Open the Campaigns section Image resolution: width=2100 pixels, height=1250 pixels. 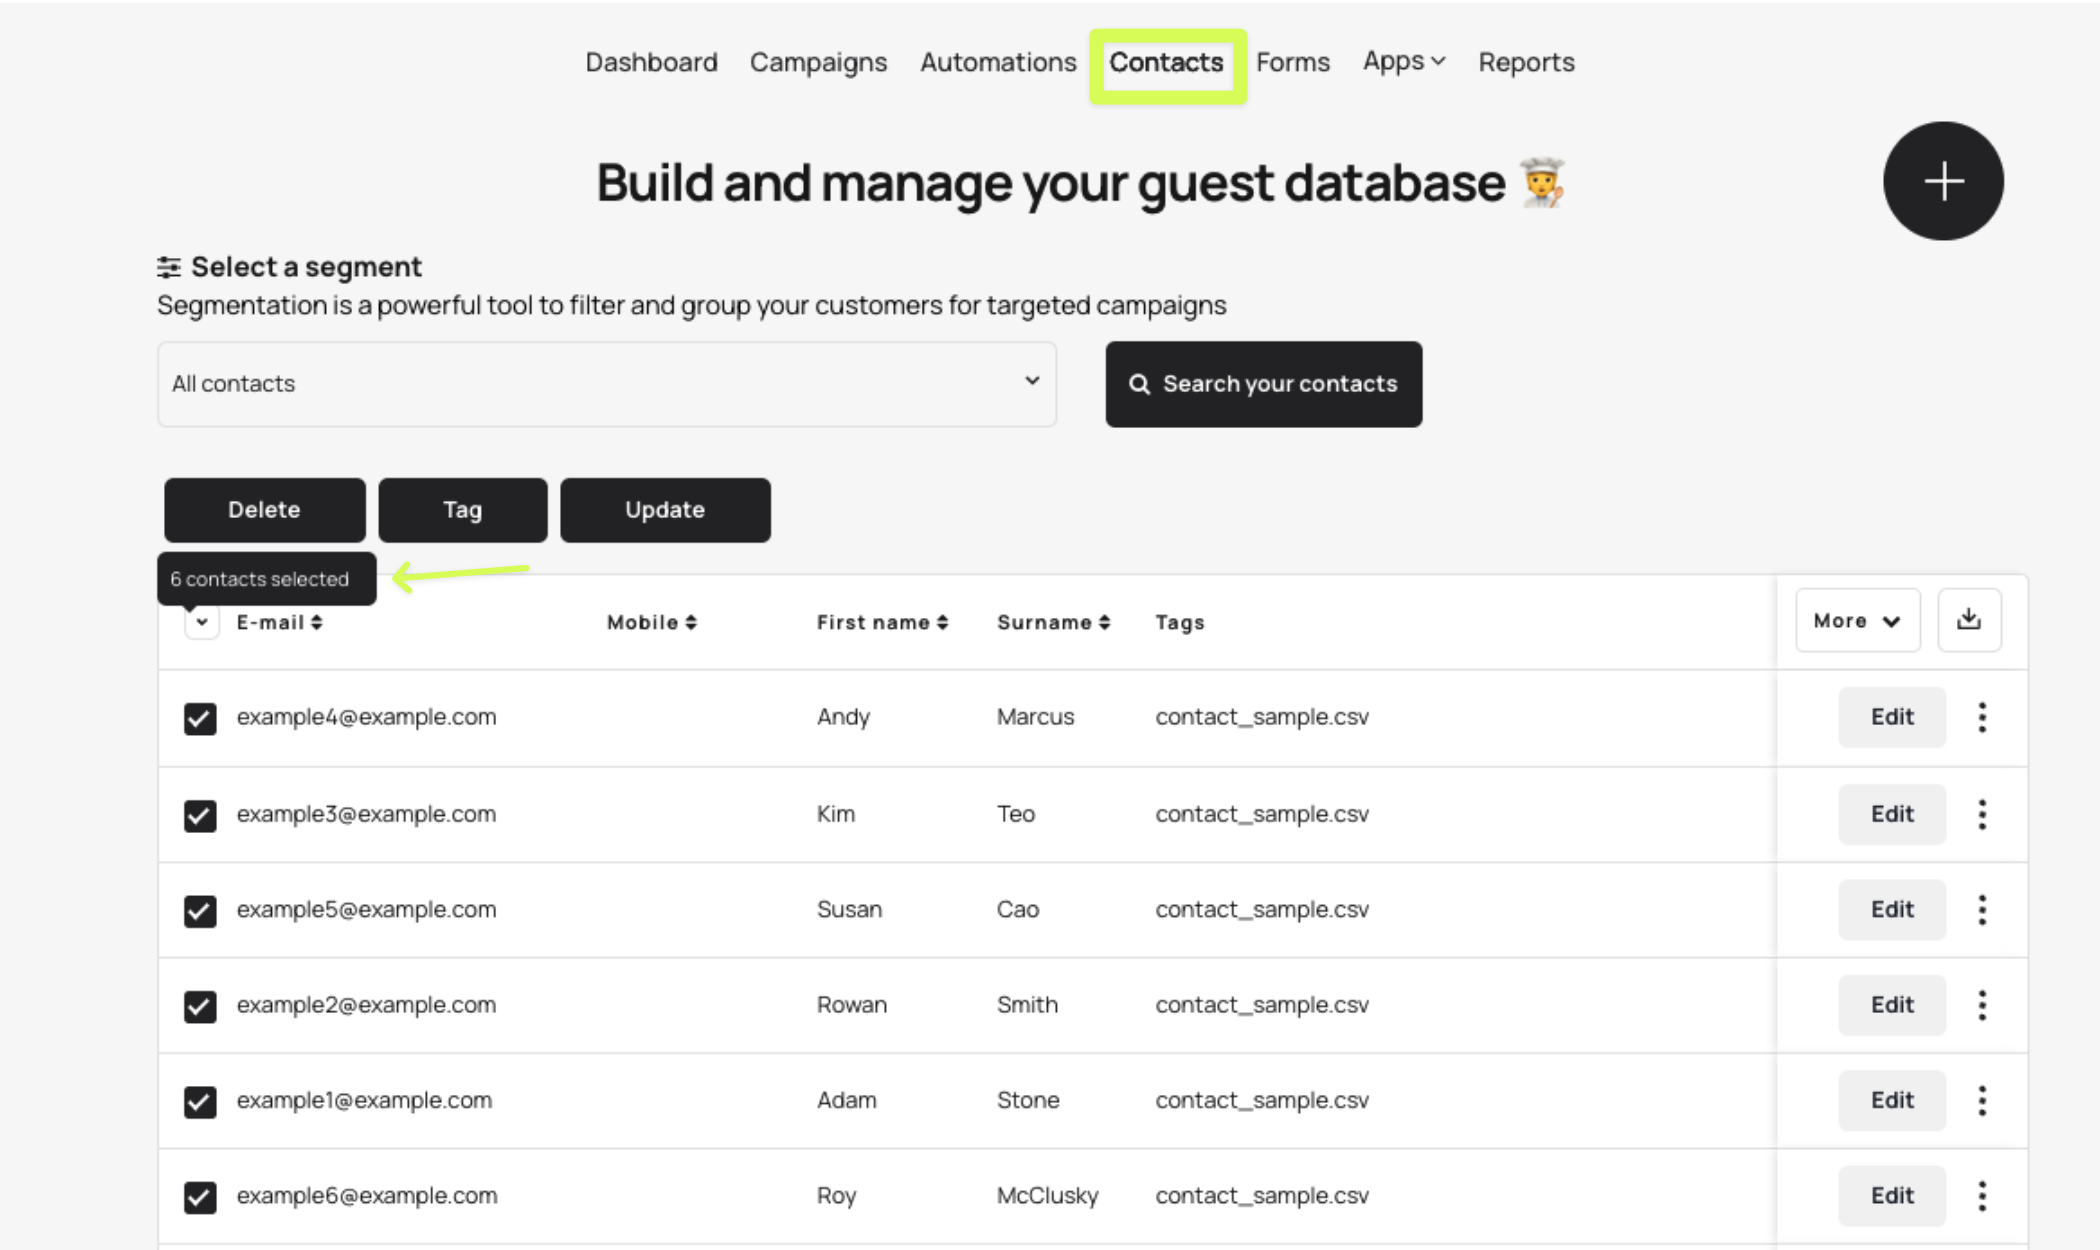click(x=819, y=62)
